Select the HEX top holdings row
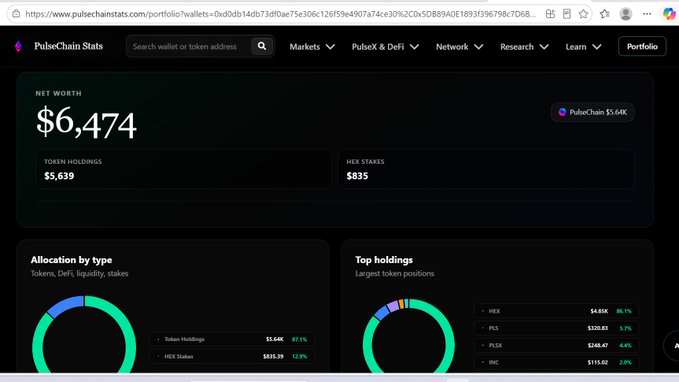The image size is (679, 382). pyautogui.click(x=556, y=311)
